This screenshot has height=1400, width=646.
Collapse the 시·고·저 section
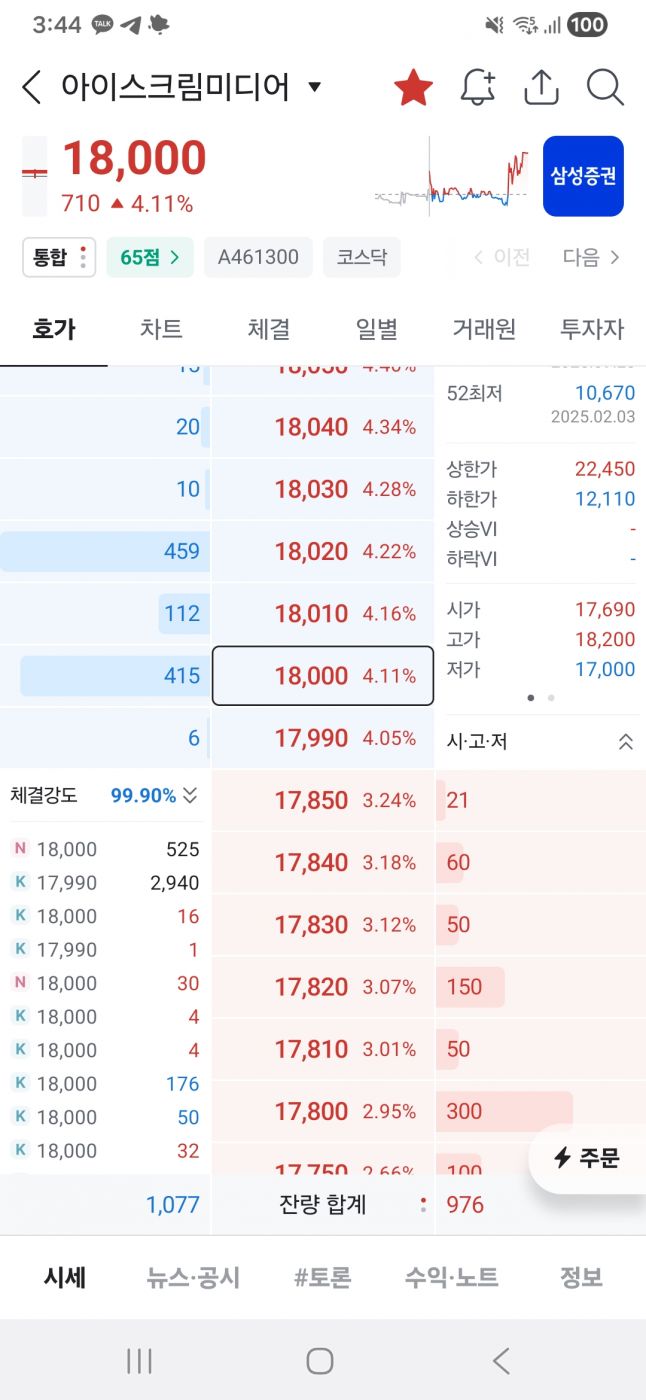tap(626, 741)
